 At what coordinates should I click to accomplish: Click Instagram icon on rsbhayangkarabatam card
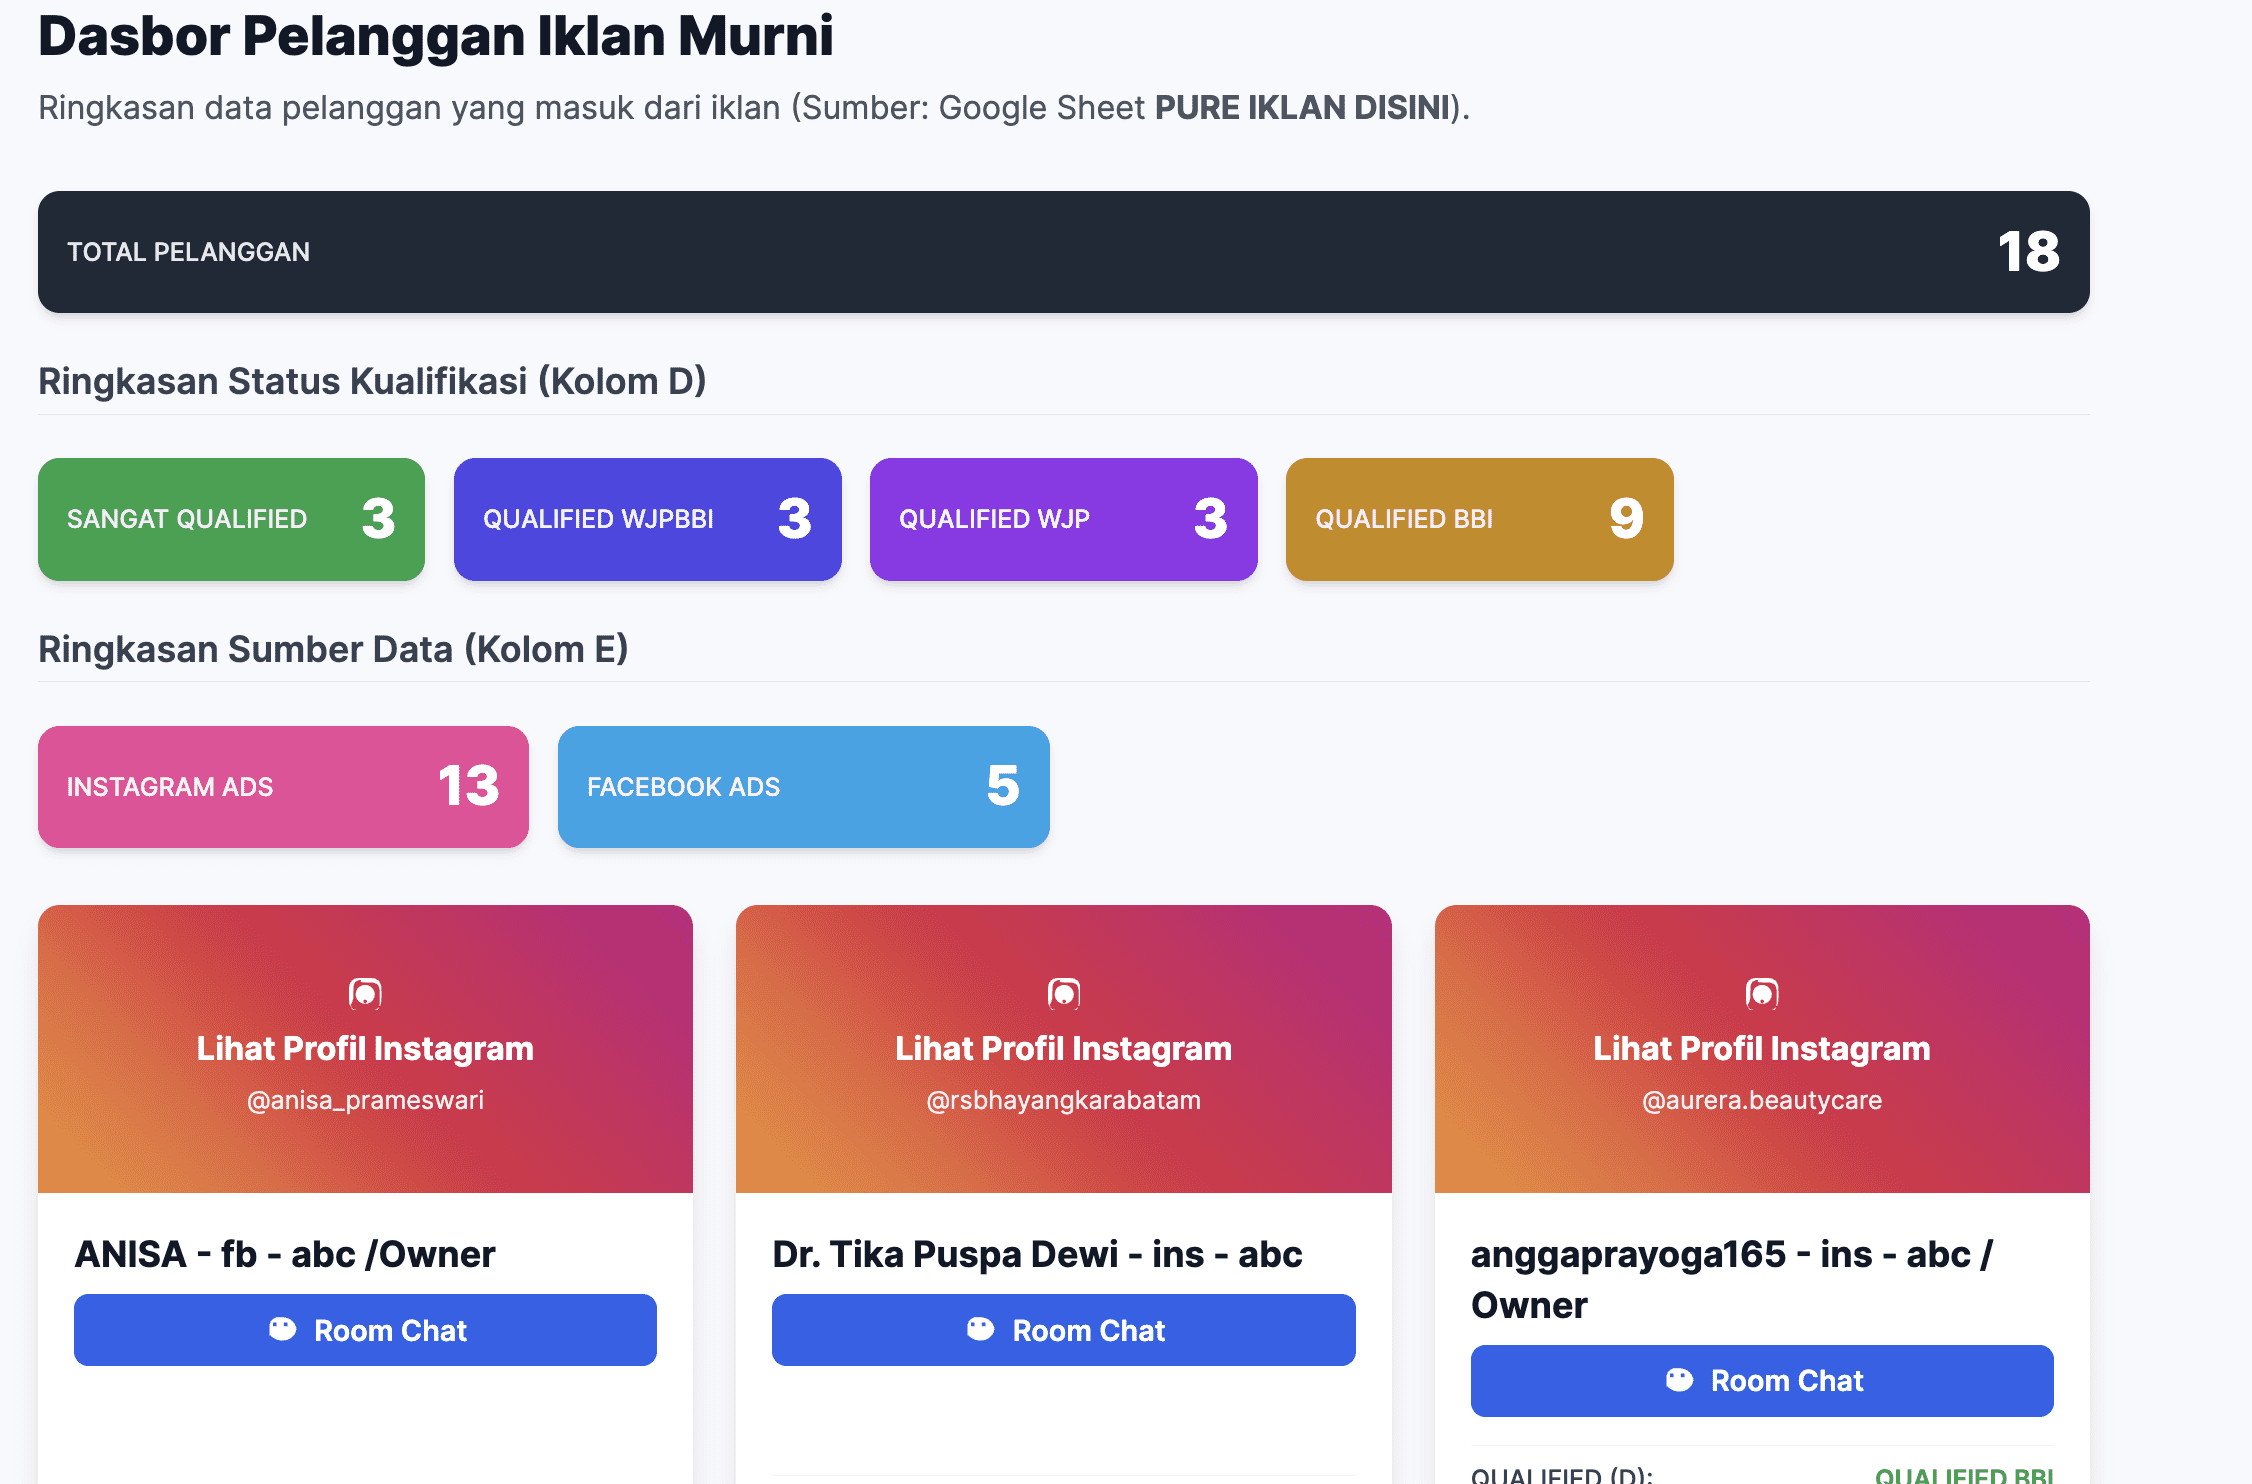(1063, 993)
